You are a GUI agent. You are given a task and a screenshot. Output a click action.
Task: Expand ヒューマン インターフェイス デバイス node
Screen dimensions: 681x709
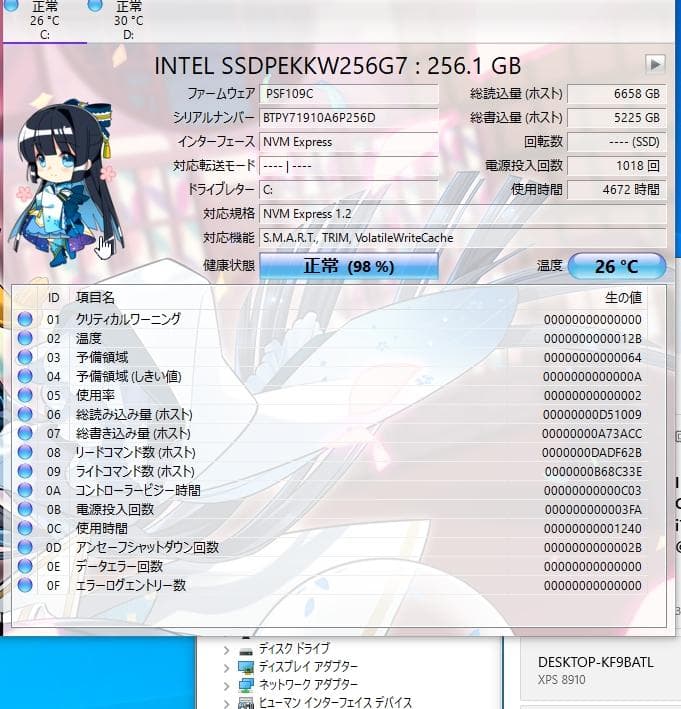pos(227,703)
